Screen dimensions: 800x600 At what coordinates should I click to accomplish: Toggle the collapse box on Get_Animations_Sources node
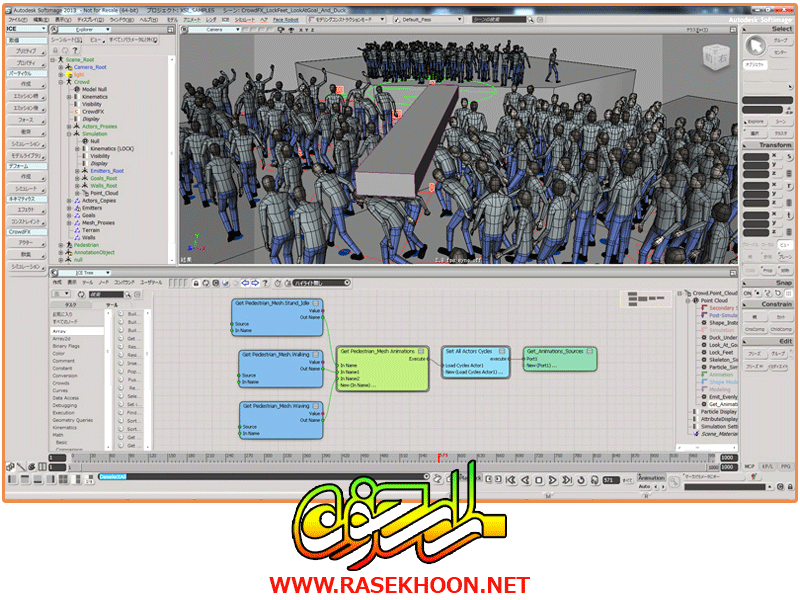pyautogui.click(x=590, y=352)
